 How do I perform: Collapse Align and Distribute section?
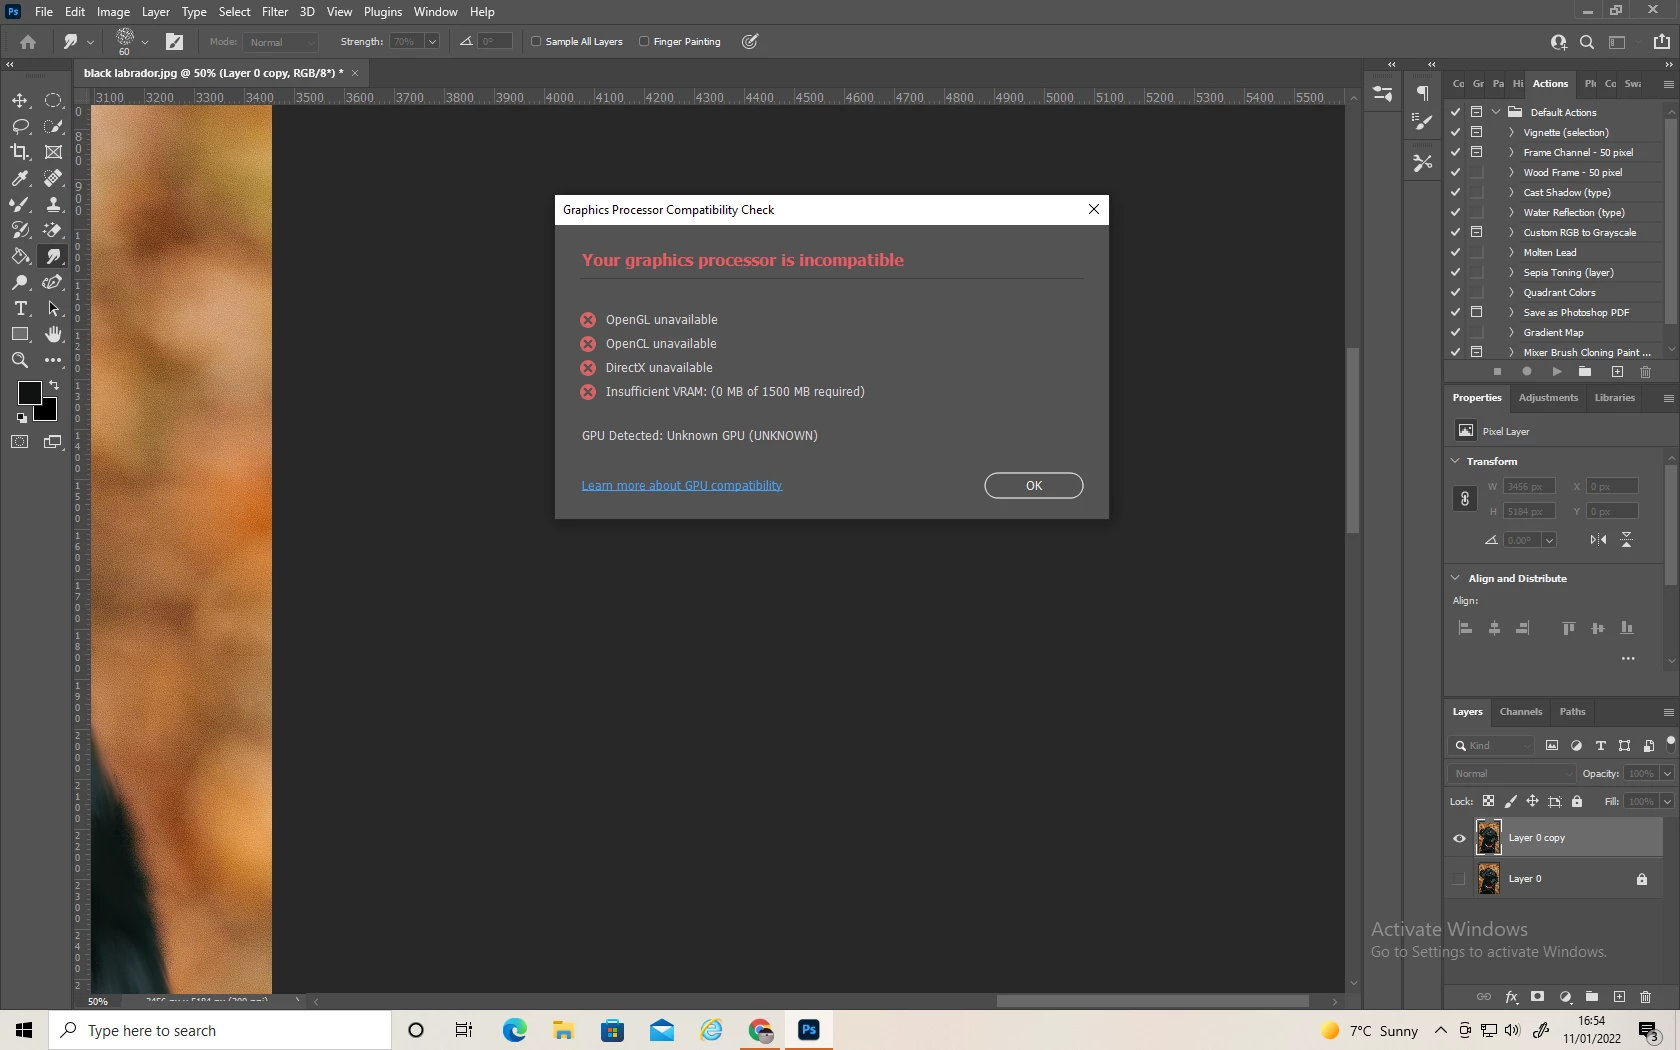pos(1456,578)
